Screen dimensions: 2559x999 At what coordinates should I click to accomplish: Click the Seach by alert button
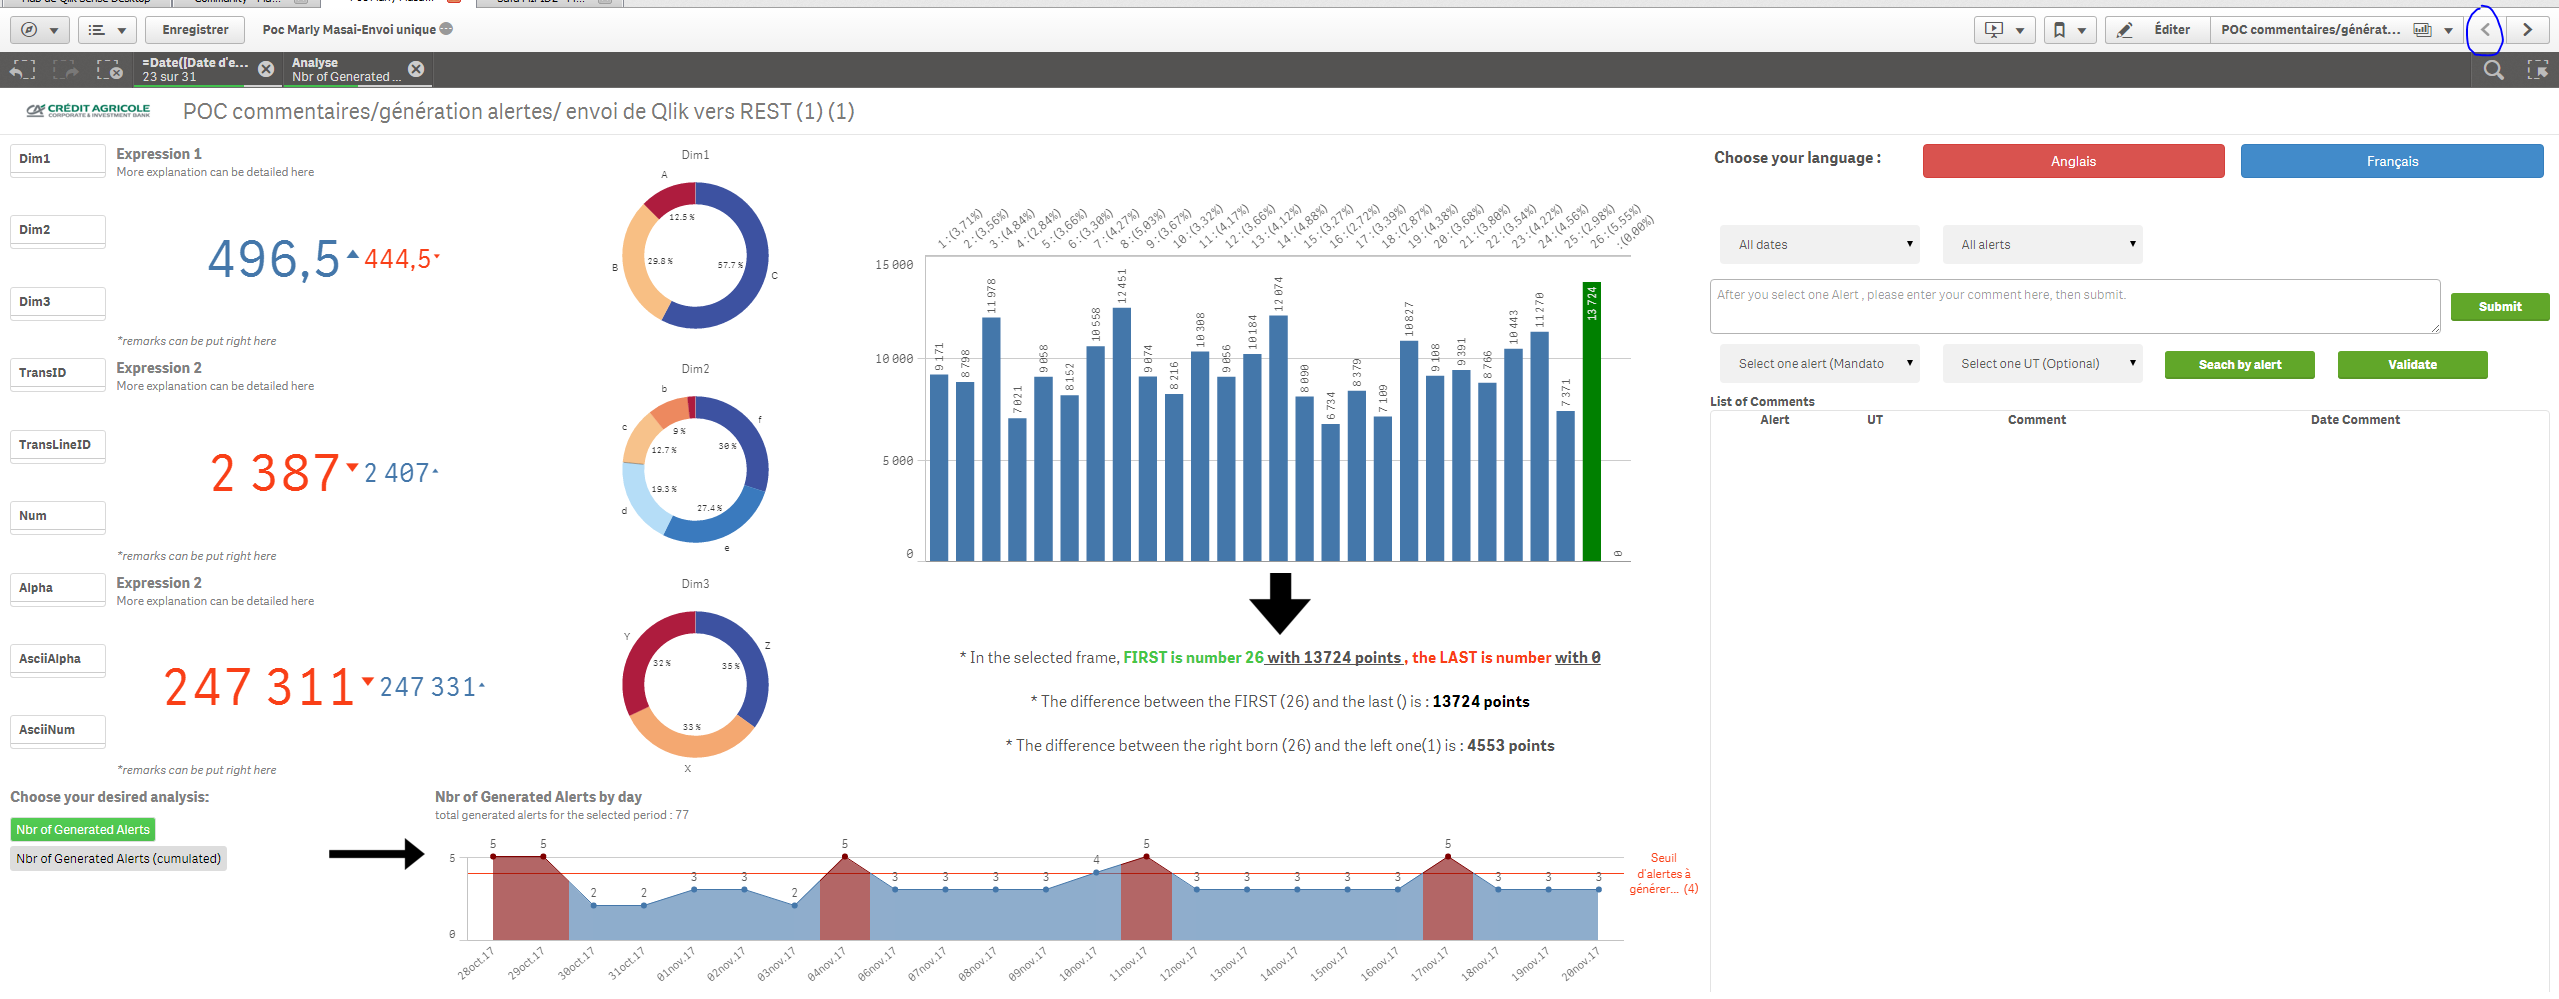2239,365
